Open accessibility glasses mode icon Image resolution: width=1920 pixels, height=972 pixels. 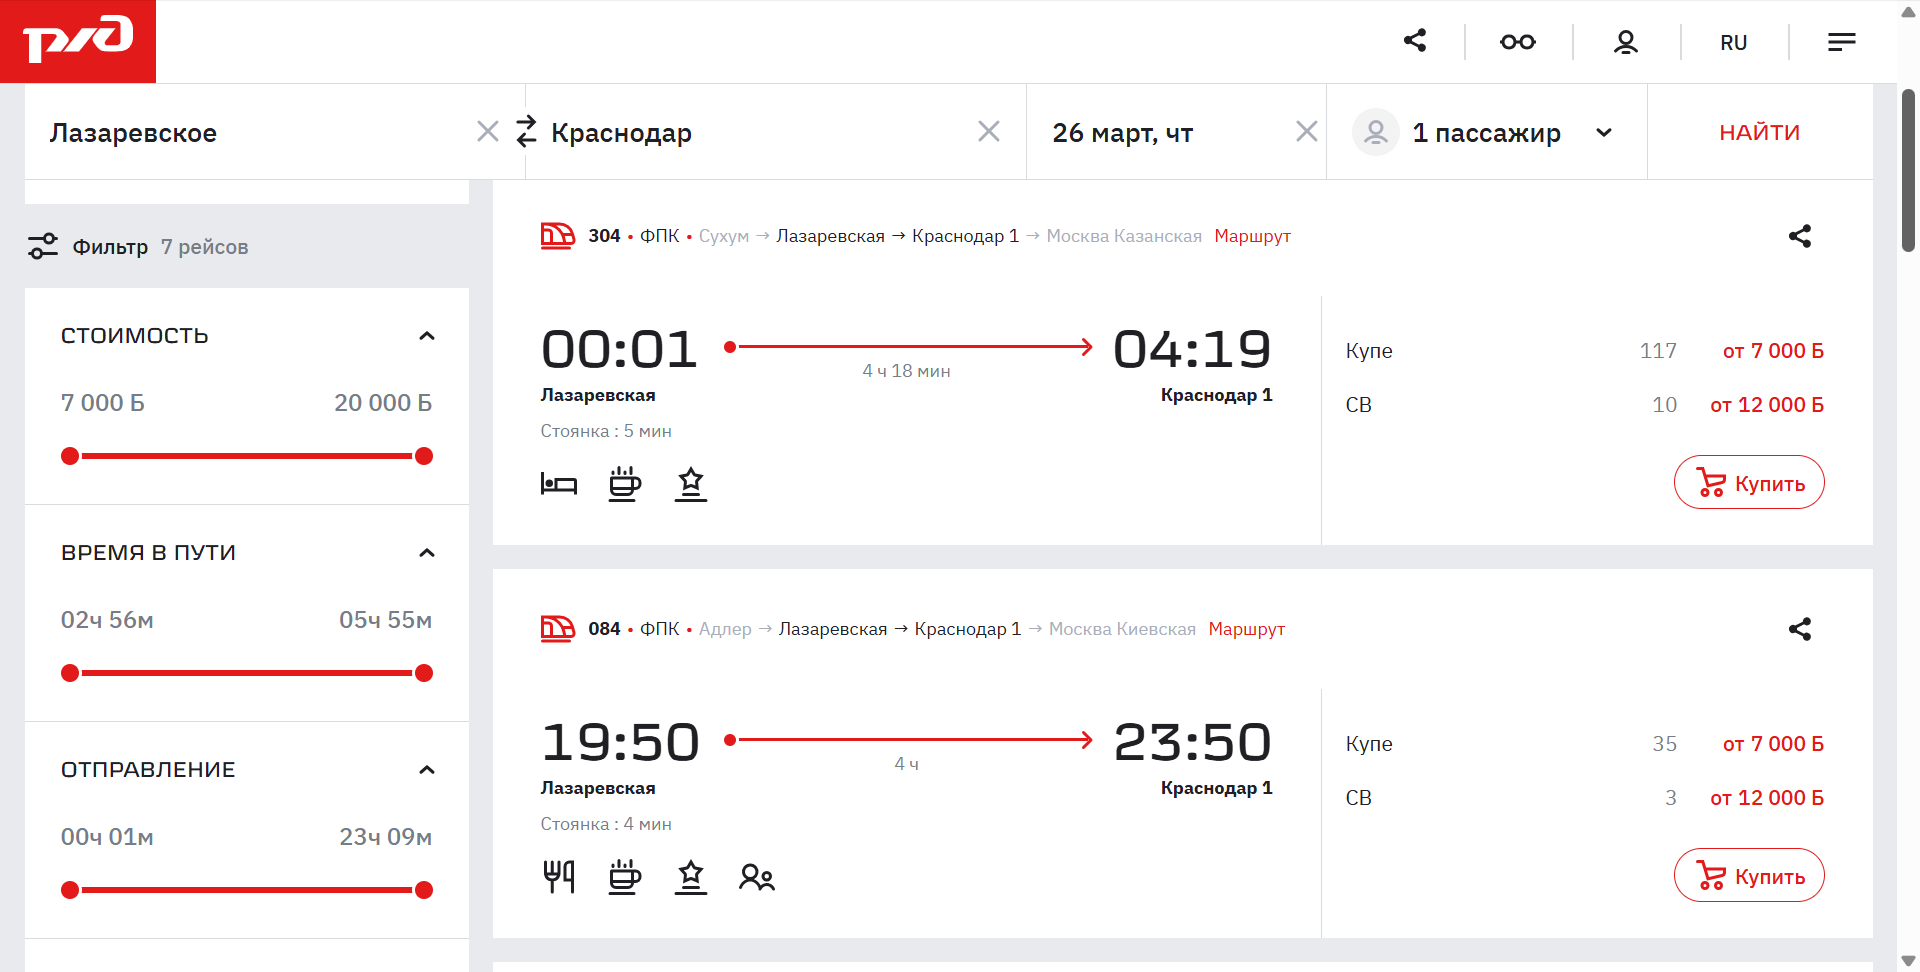pos(1517,42)
